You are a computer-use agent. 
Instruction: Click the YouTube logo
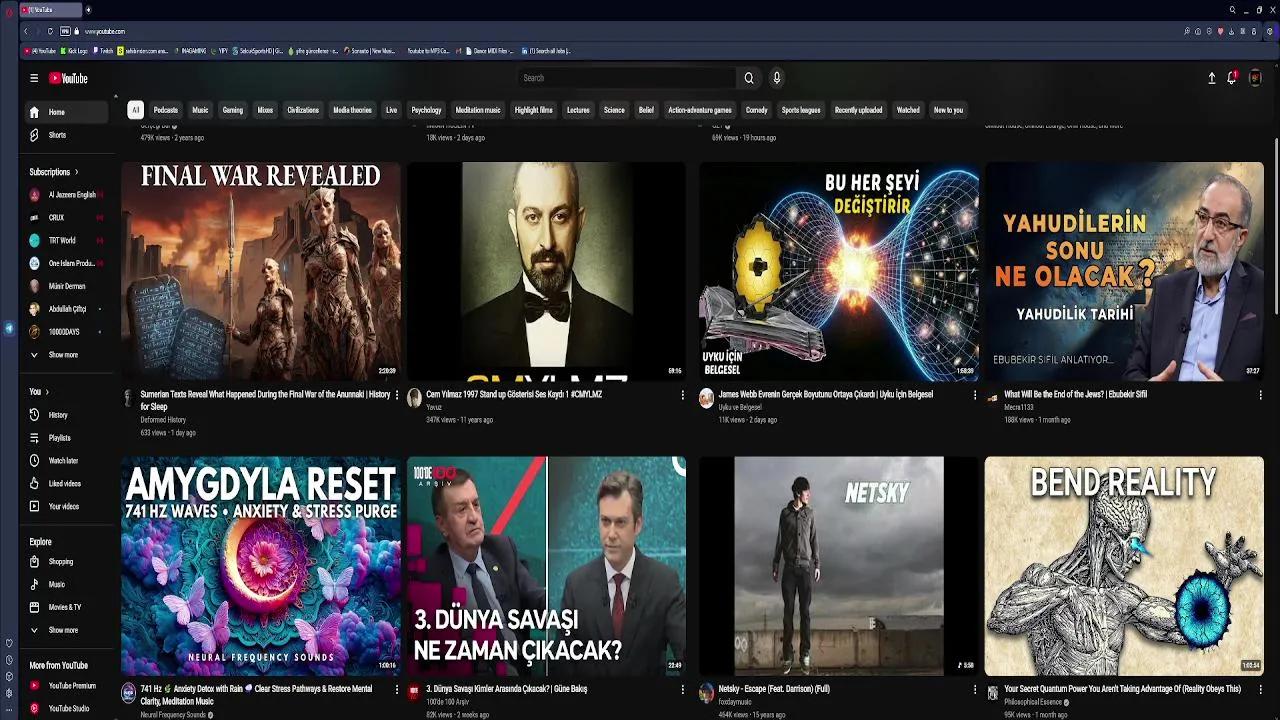[68, 78]
